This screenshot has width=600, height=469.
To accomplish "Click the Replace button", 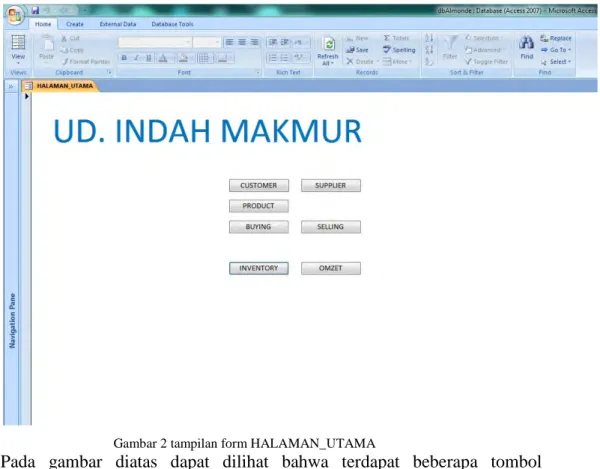I will click(556, 38).
